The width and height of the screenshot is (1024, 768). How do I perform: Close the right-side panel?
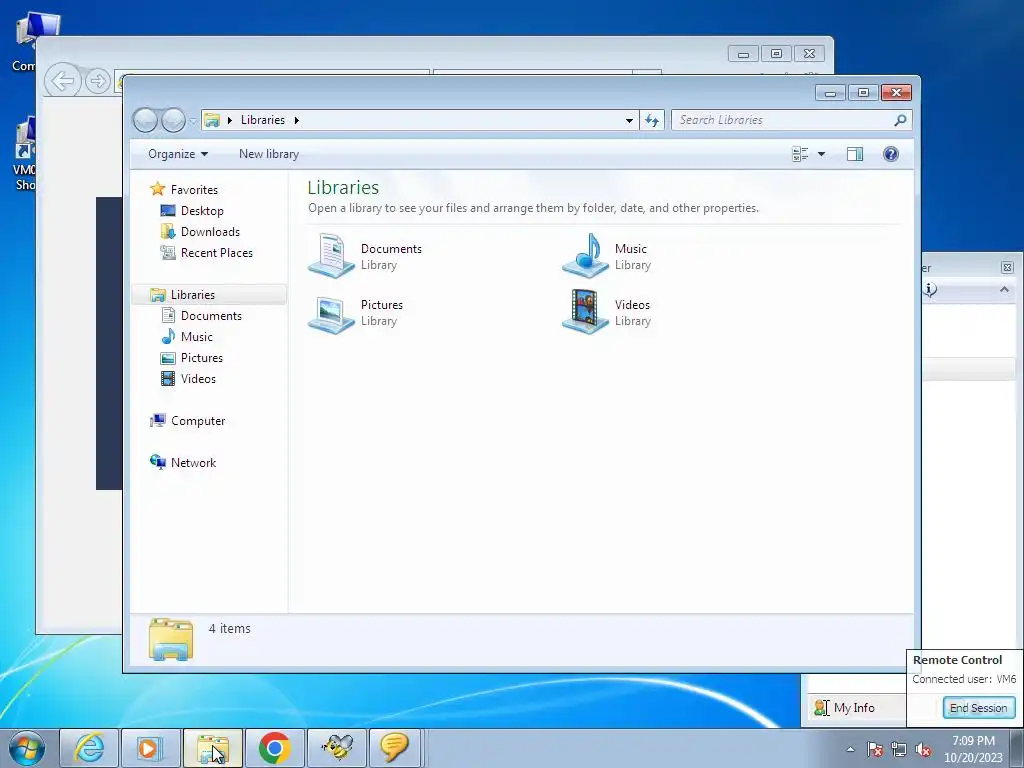click(x=1007, y=267)
